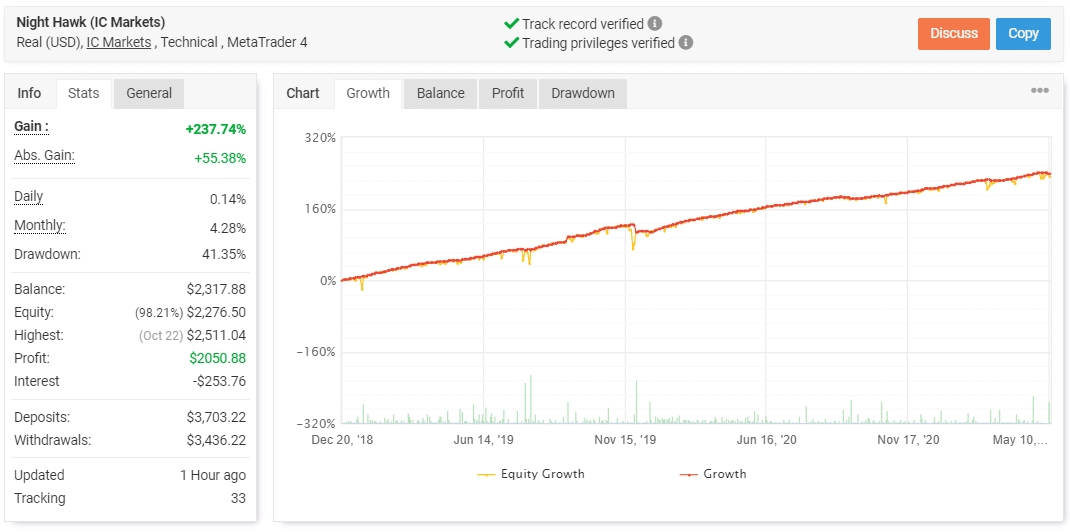
Task: Open the IC Markets broker link
Action: pos(119,42)
